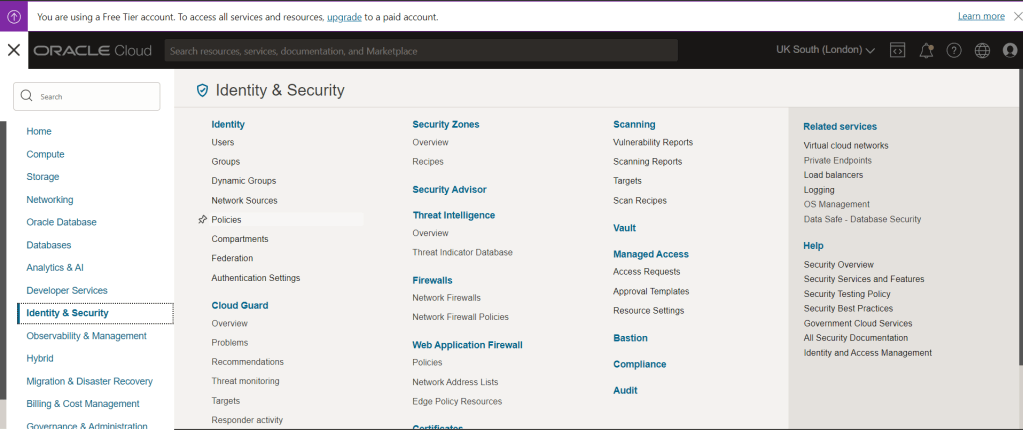Click the Help question mark icon
Viewport: 1023px width, 430px height.
(954, 50)
